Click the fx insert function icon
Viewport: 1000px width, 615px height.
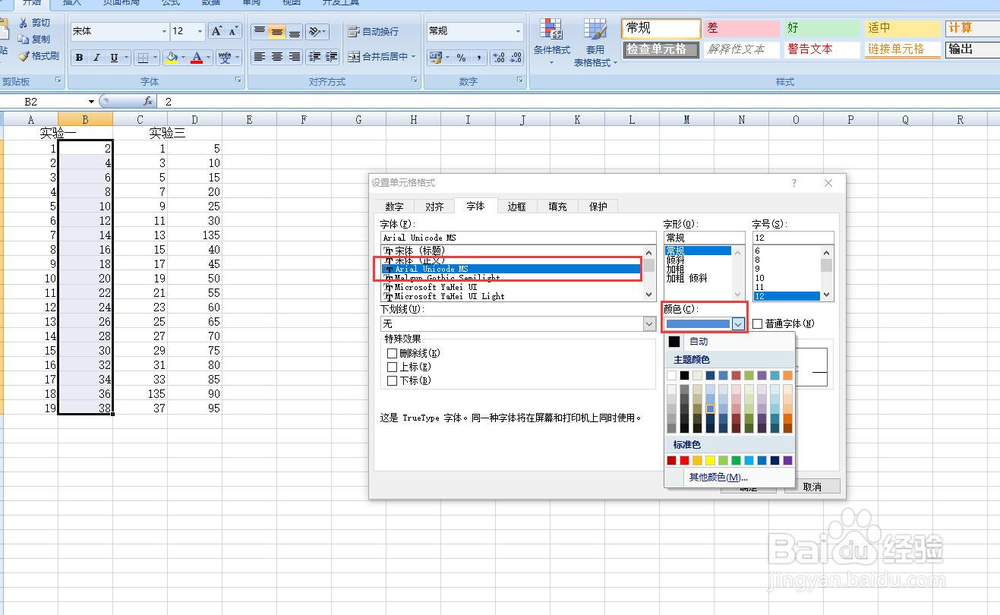tap(148, 101)
